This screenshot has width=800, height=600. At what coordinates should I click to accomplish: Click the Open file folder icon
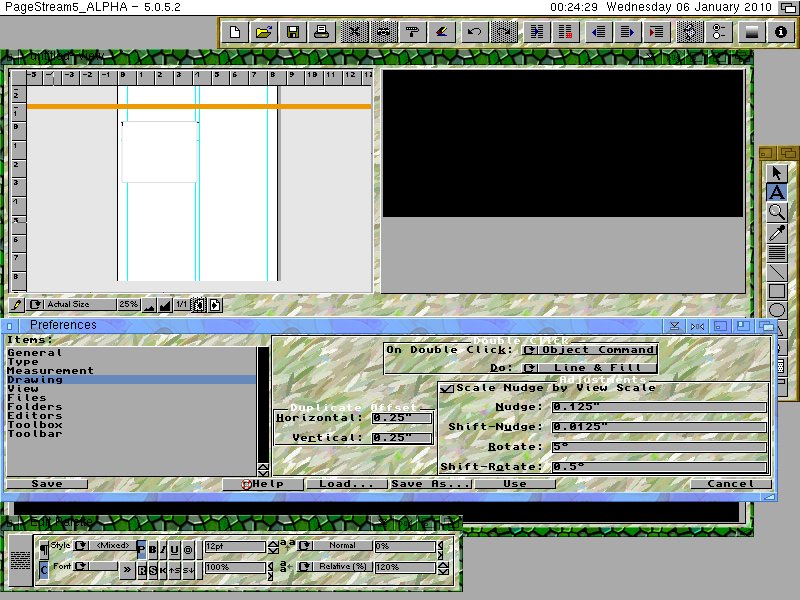[263, 32]
